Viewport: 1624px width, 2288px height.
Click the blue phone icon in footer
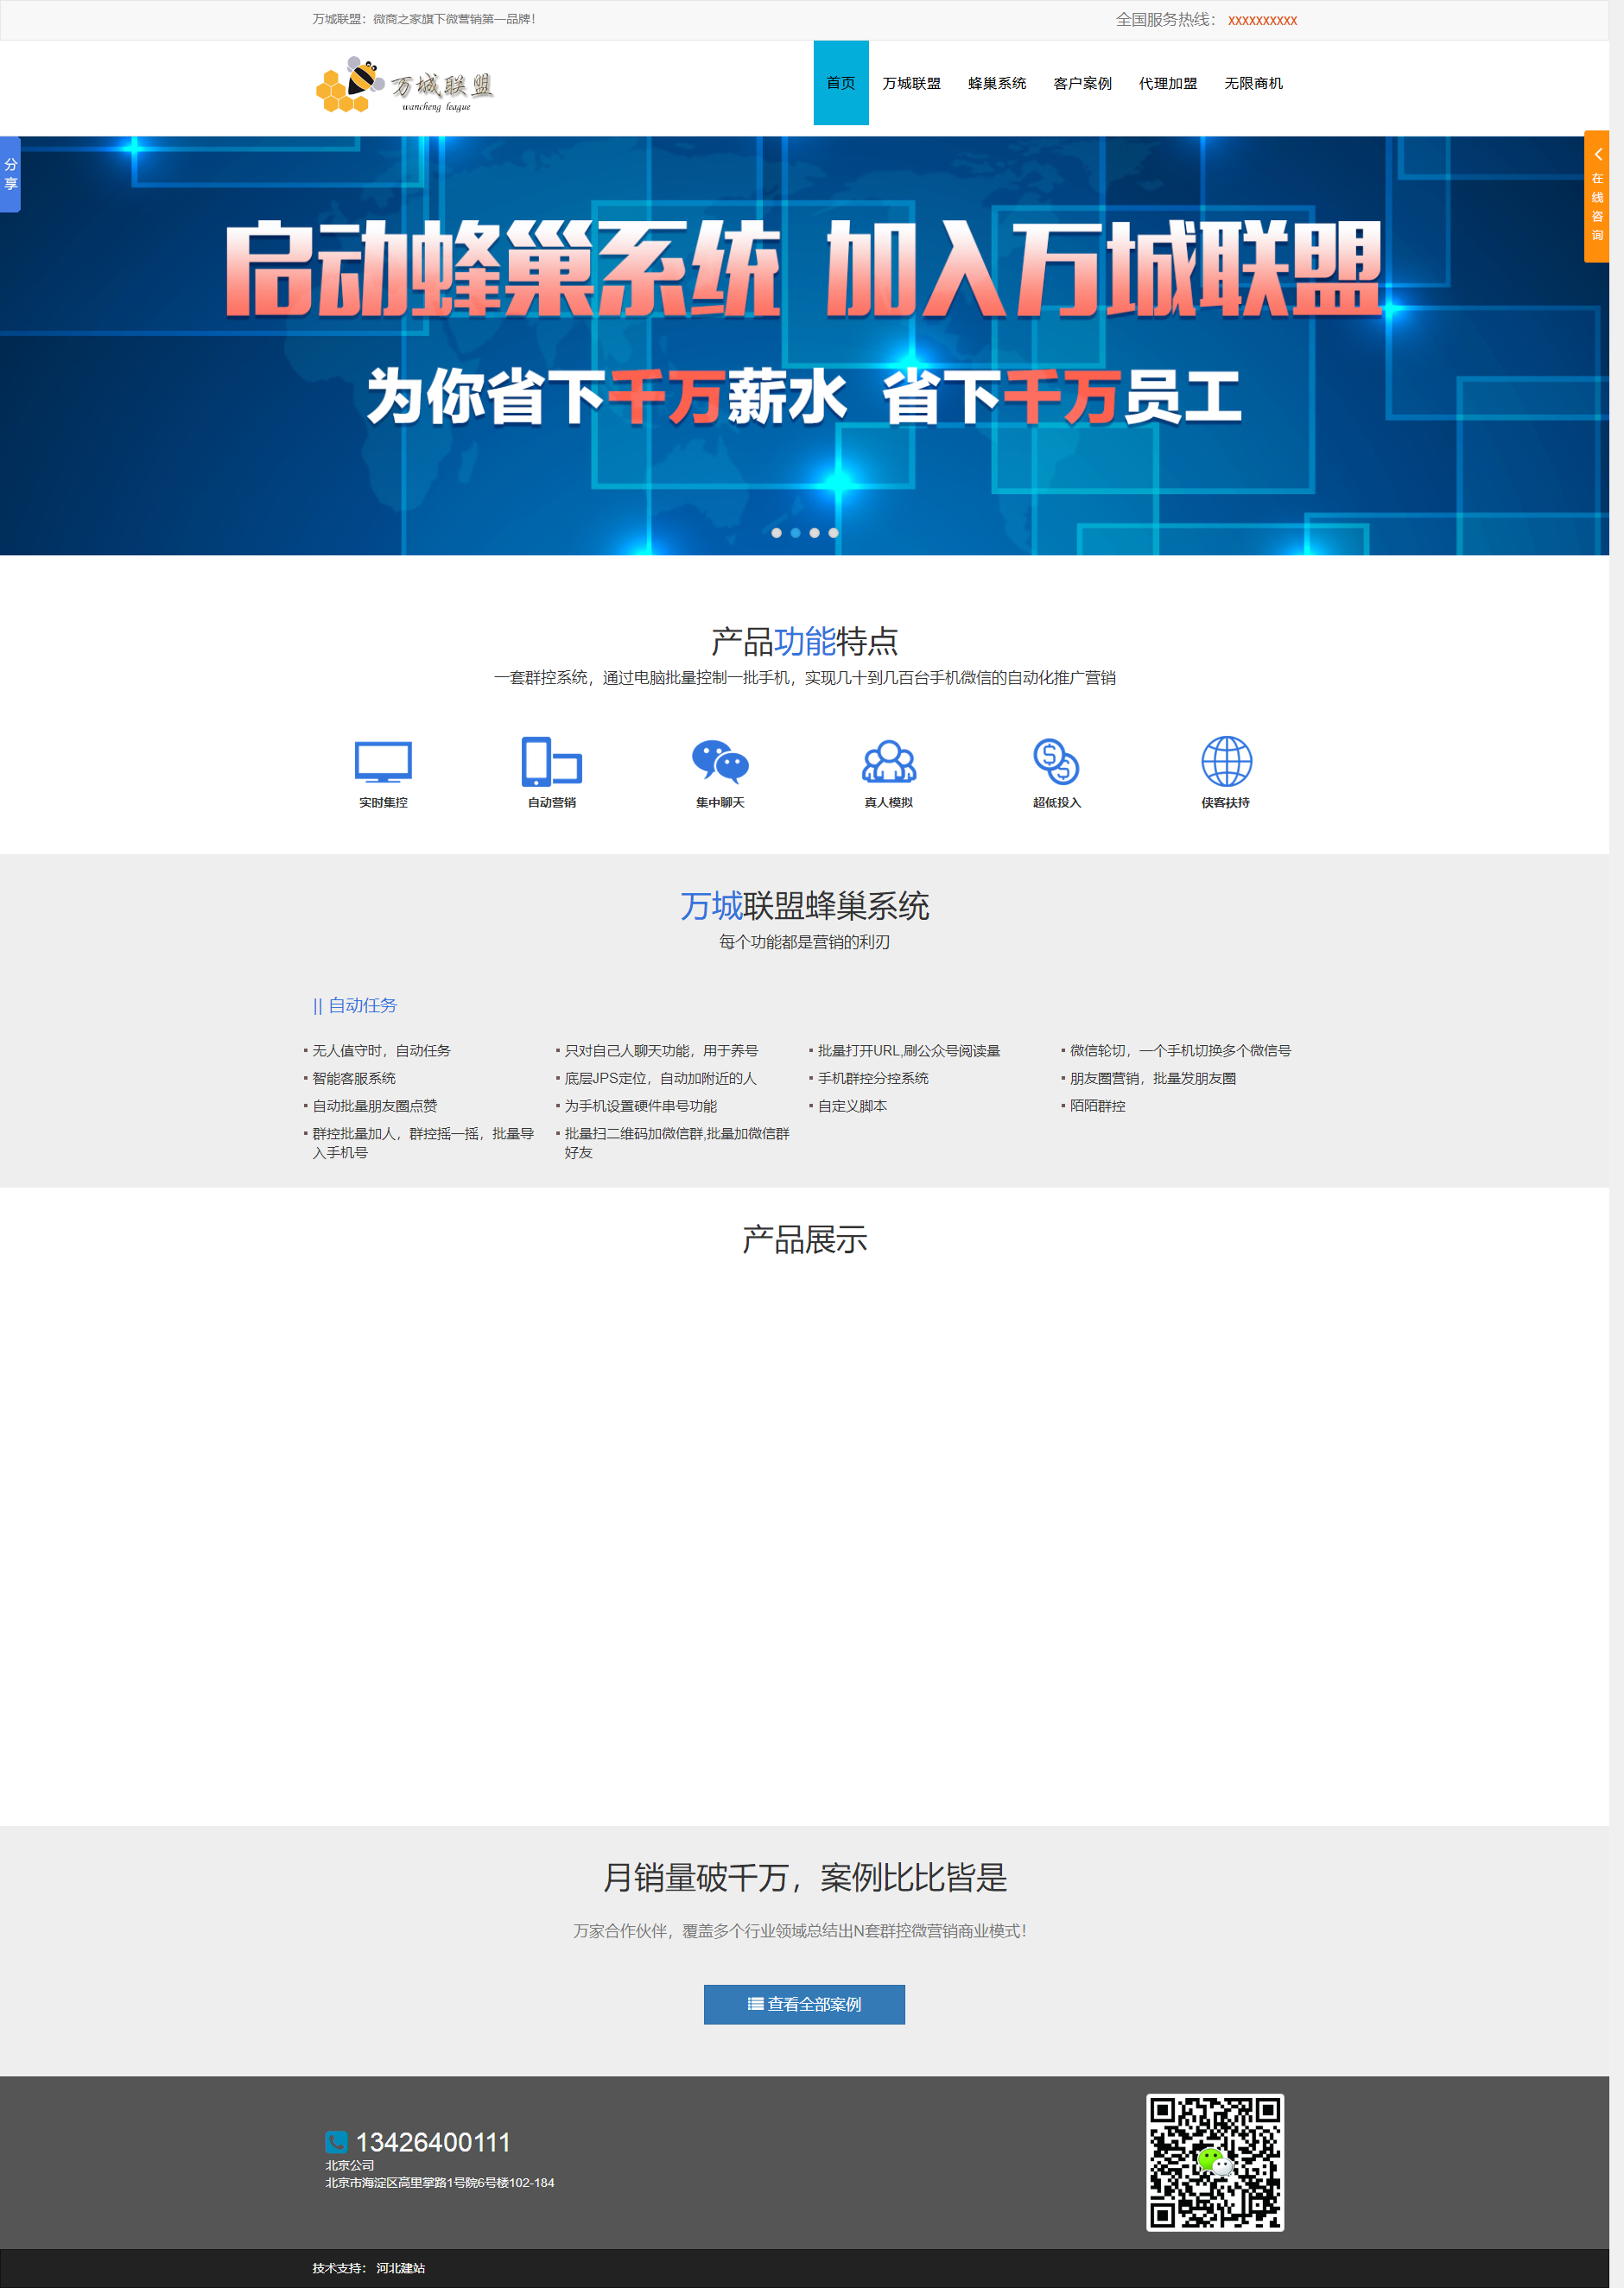pyautogui.click(x=336, y=2142)
